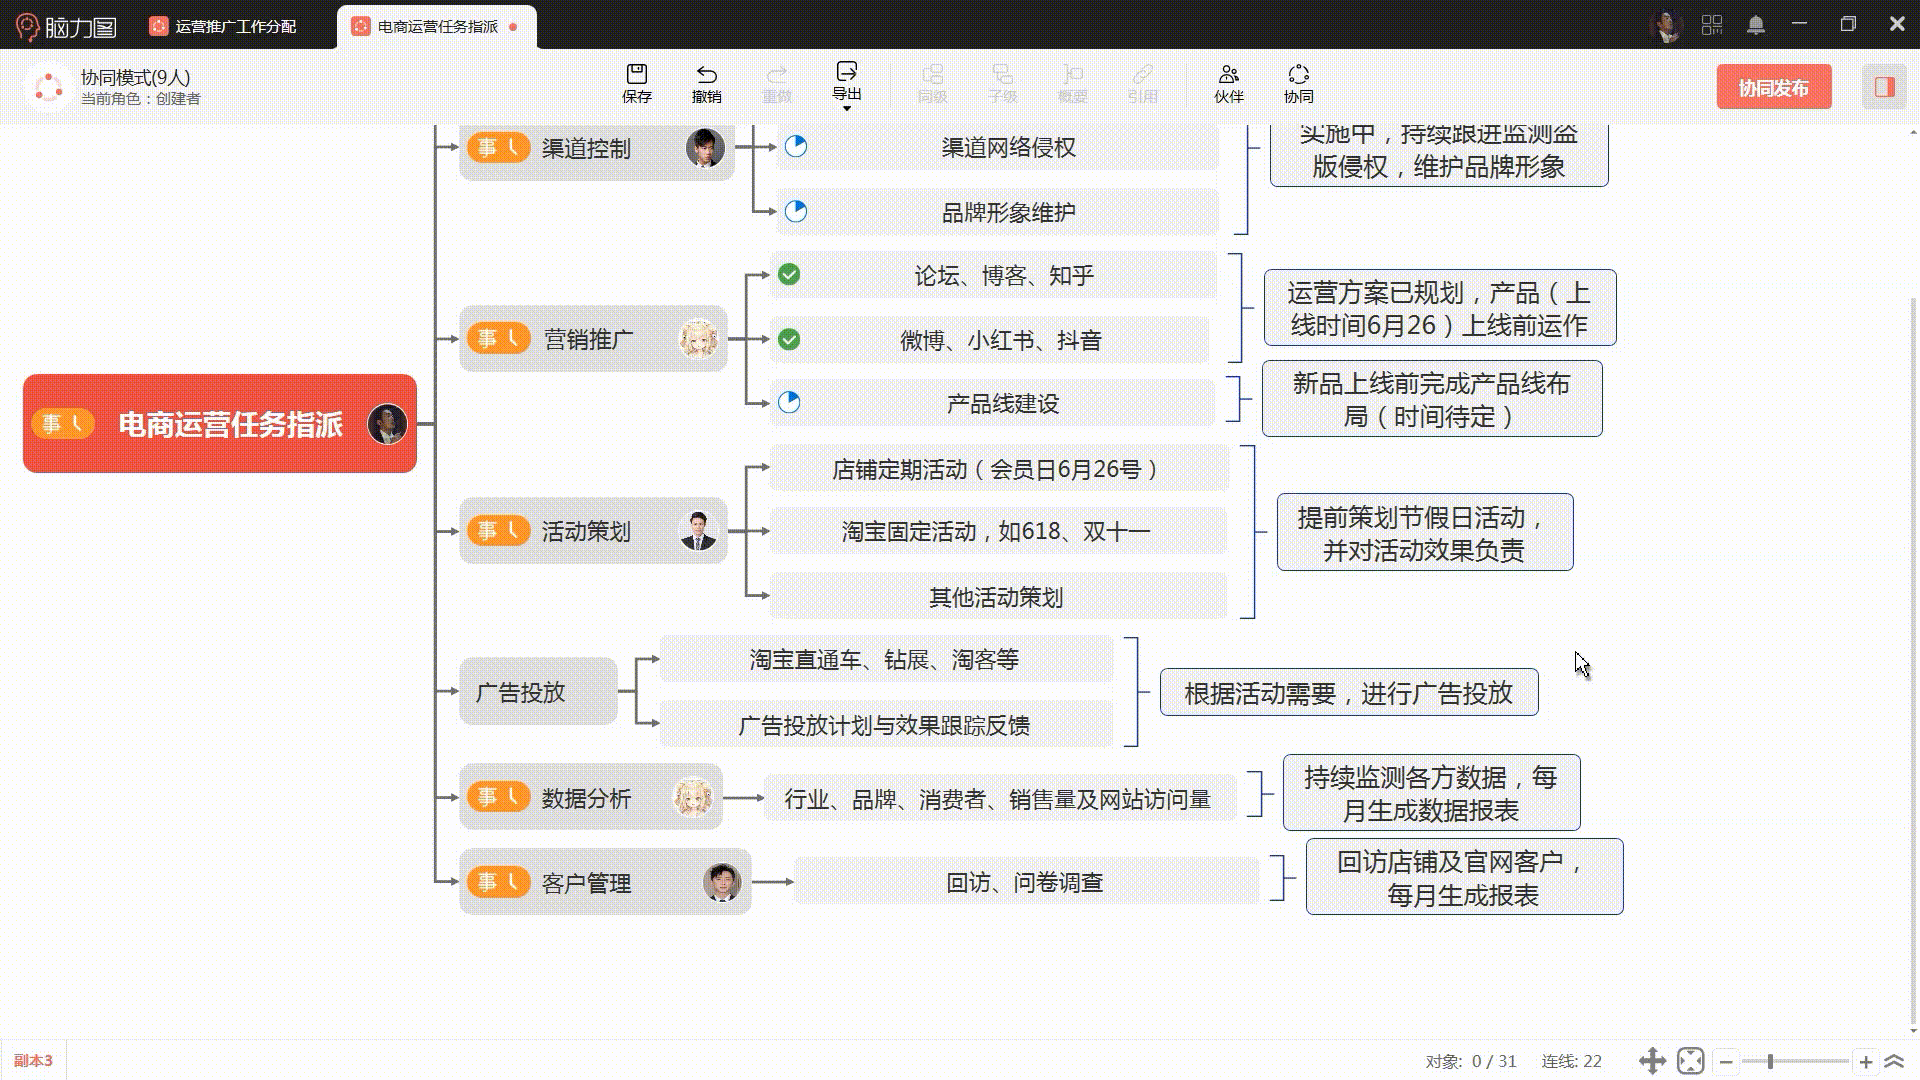The image size is (1920, 1080).
Task: Click the assignee avatar on the root node
Action: click(x=387, y=424)
